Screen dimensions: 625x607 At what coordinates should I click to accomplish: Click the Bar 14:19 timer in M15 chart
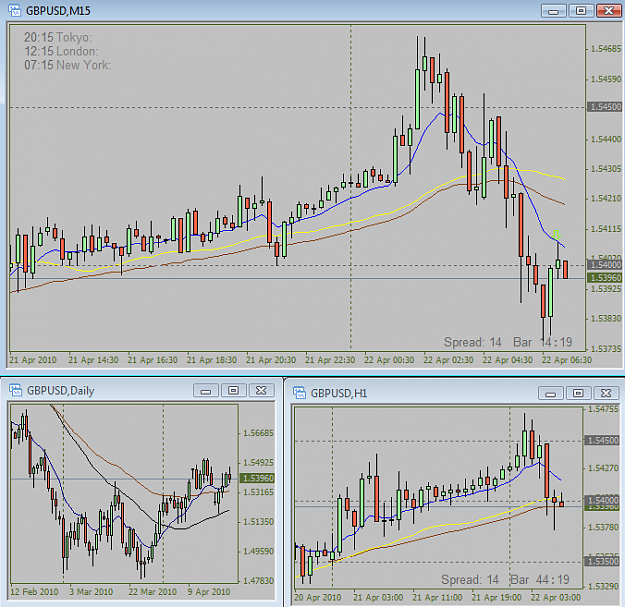click(x=542, y=342)
